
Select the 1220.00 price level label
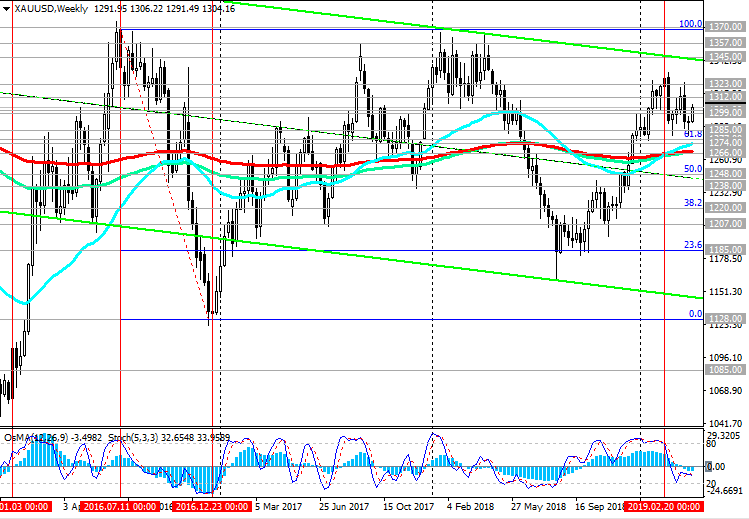pos(726,208)
